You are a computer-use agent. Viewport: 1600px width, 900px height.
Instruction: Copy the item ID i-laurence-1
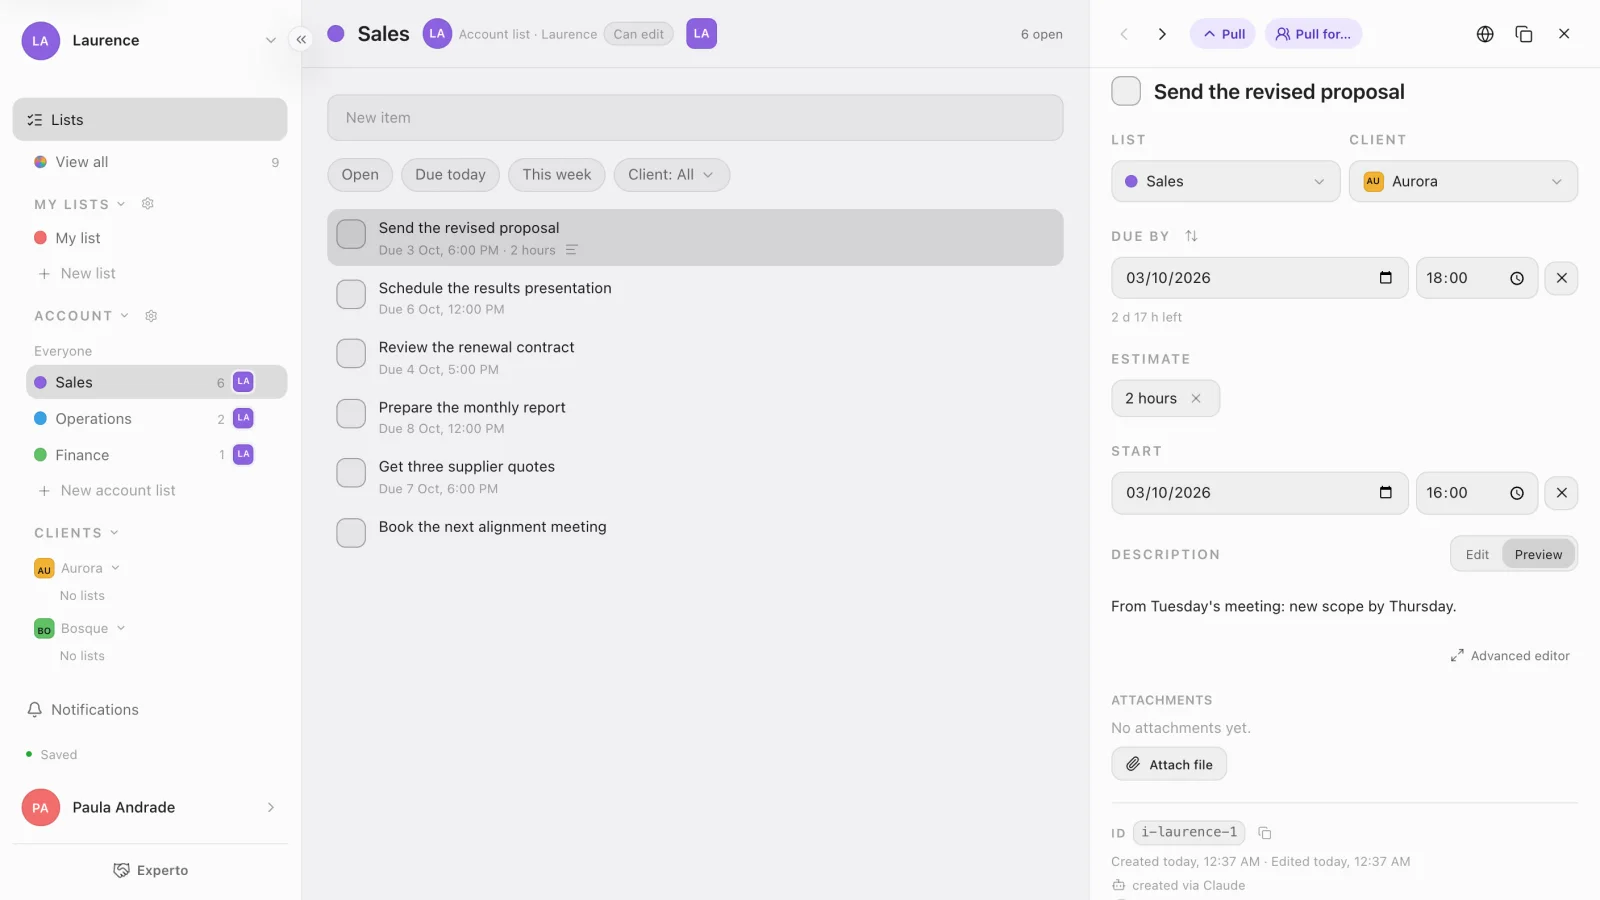point(1265,833)
